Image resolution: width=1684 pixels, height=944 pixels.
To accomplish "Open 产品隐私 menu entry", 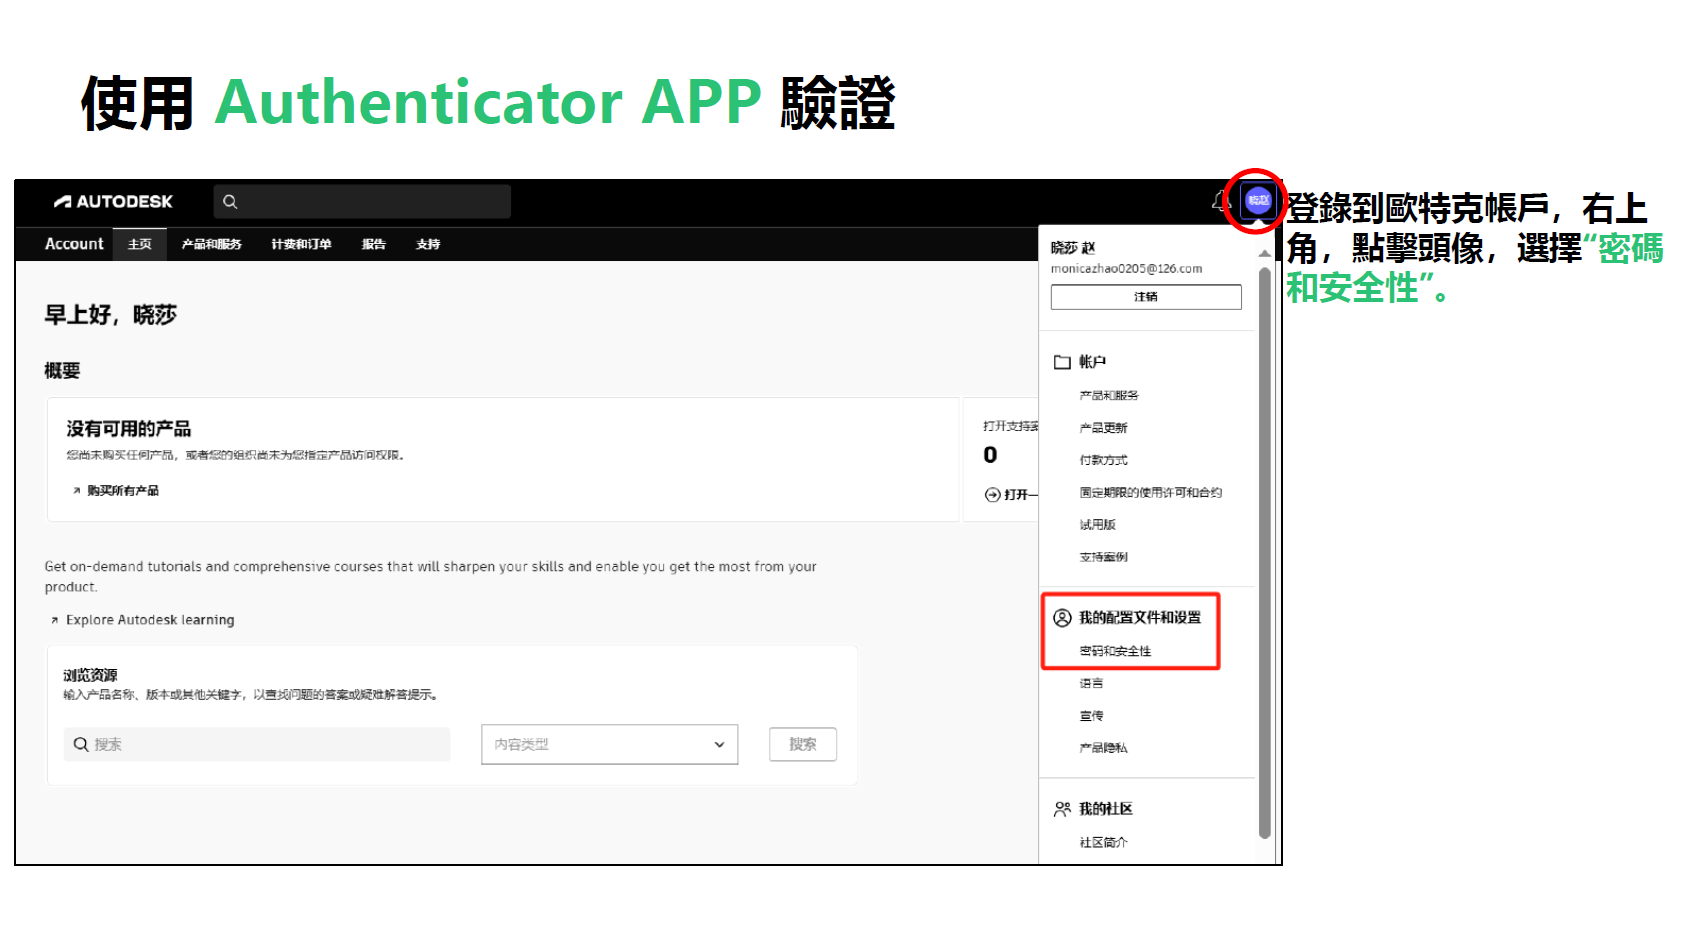I will coord(1103,748).
